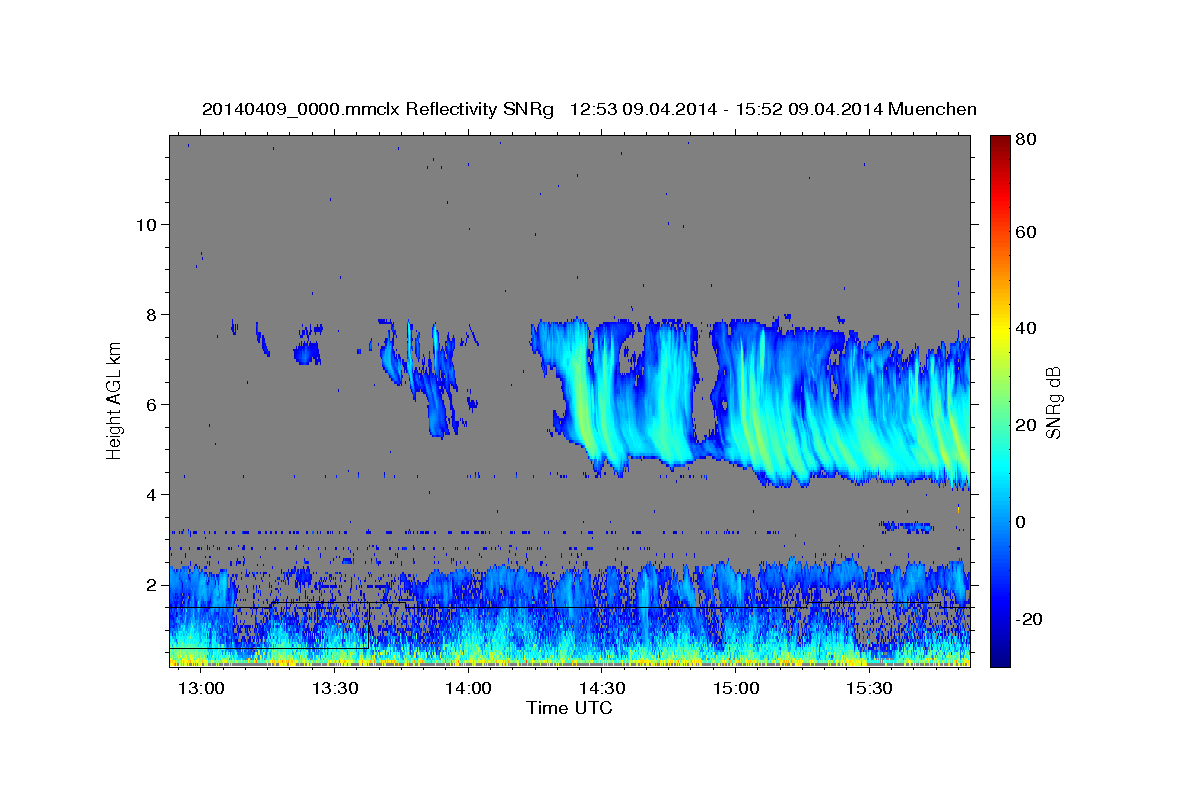Click the height tick label 4
Image resolution: width=1200 pixels, height=800 pixels.
[x=152, y=495]
